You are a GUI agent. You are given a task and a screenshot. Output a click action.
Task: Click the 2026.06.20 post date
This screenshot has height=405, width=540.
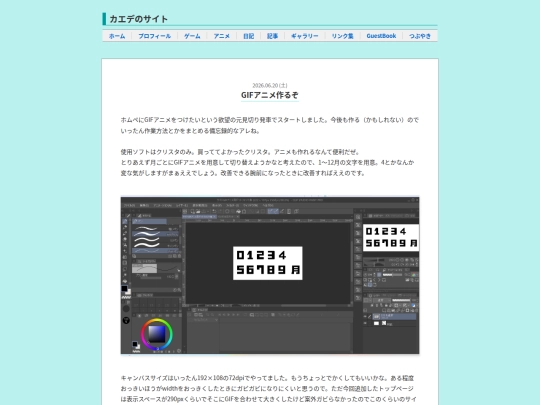[x=270, y=85]
